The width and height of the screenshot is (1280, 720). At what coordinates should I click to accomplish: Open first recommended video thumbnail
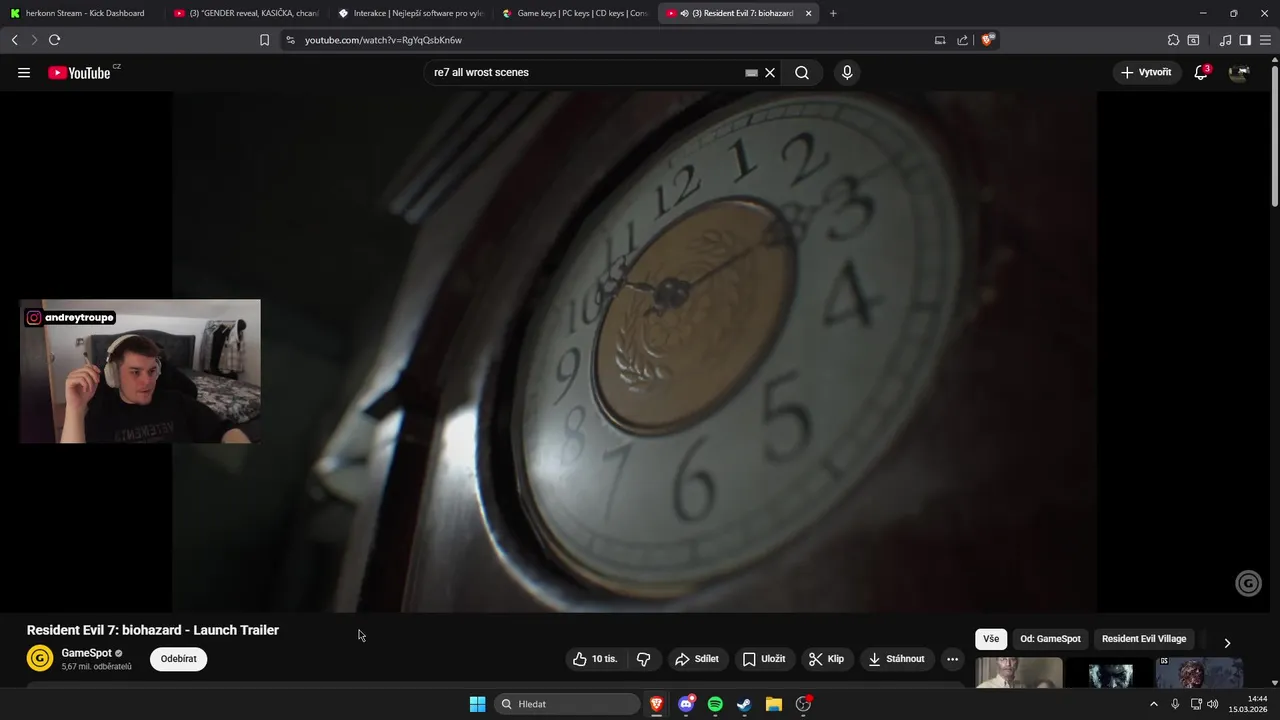1019,672
